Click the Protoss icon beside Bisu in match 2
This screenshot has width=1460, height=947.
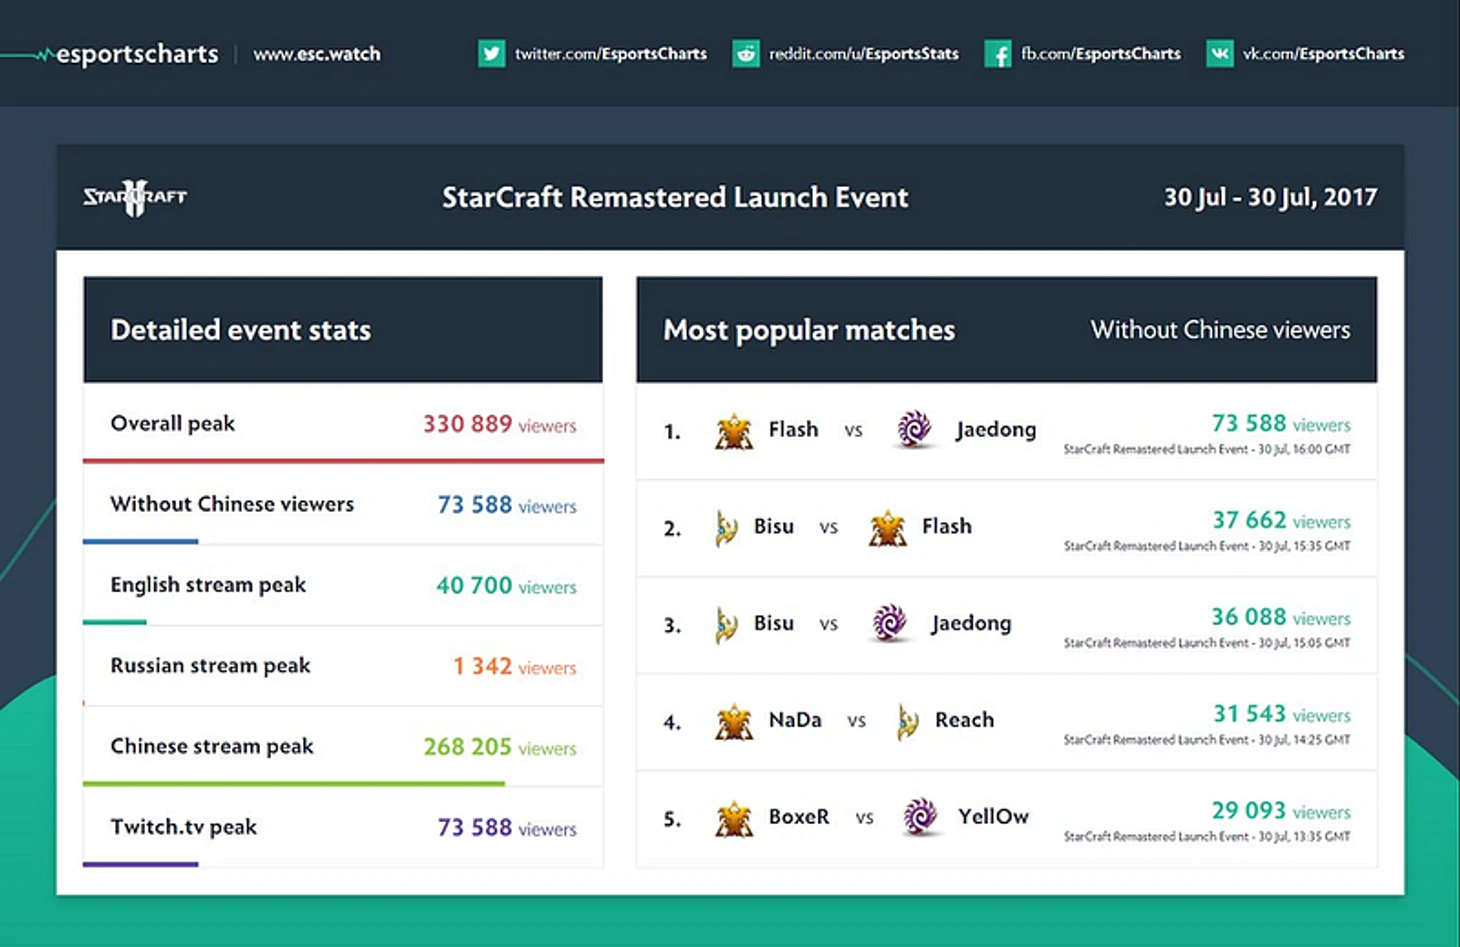(x=726, y=528)
